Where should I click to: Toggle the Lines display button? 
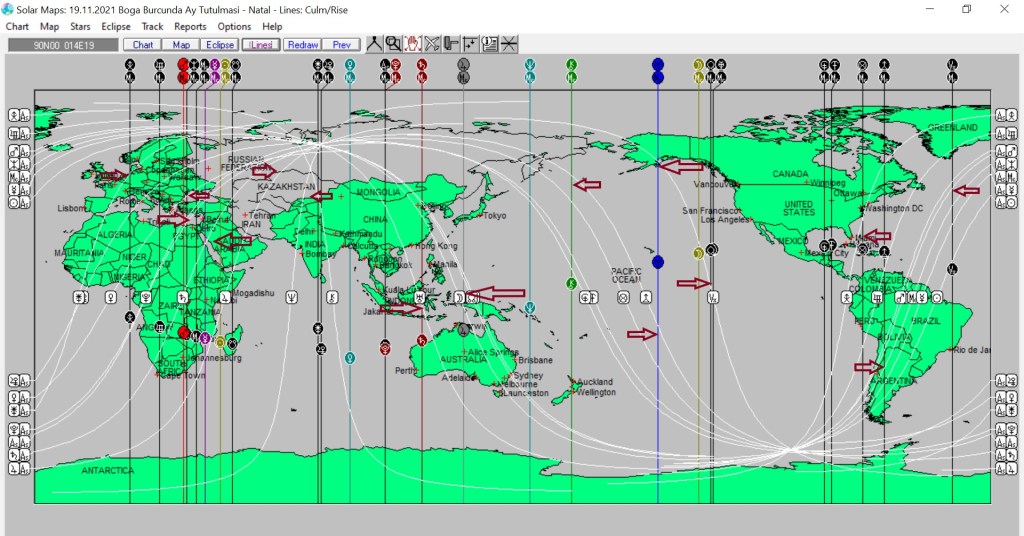(261, 45)
